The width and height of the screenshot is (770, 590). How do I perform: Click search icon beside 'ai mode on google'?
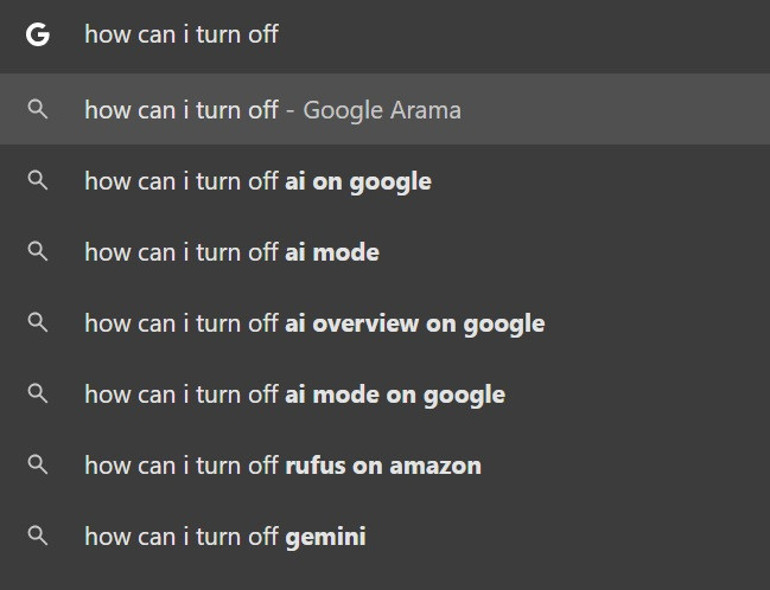[x=37, y=394]
